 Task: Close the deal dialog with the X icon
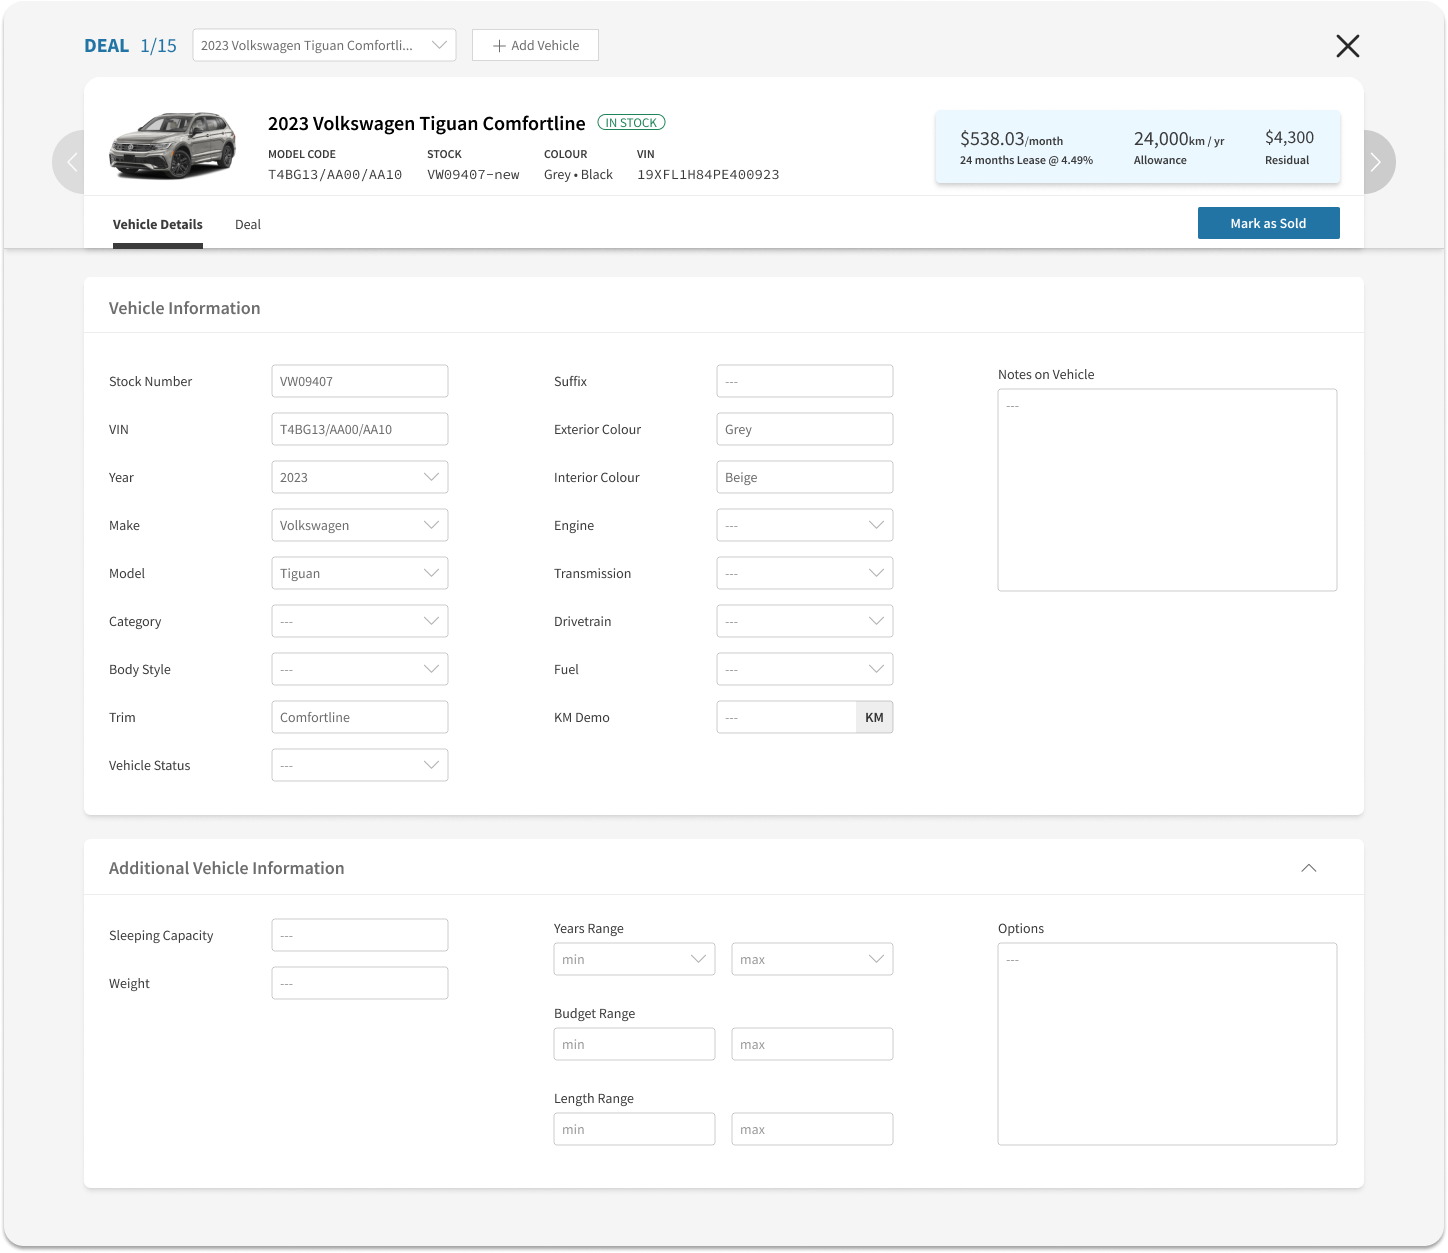coord(1347,46)
